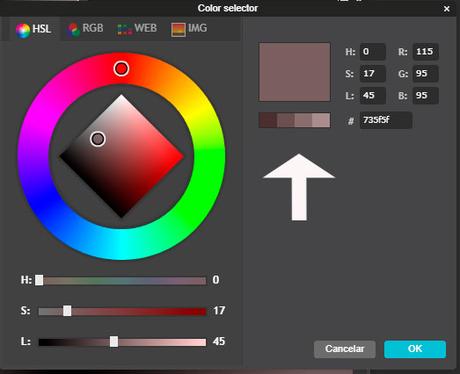Click the saturation-lightness diamond handle

point(98,139)
